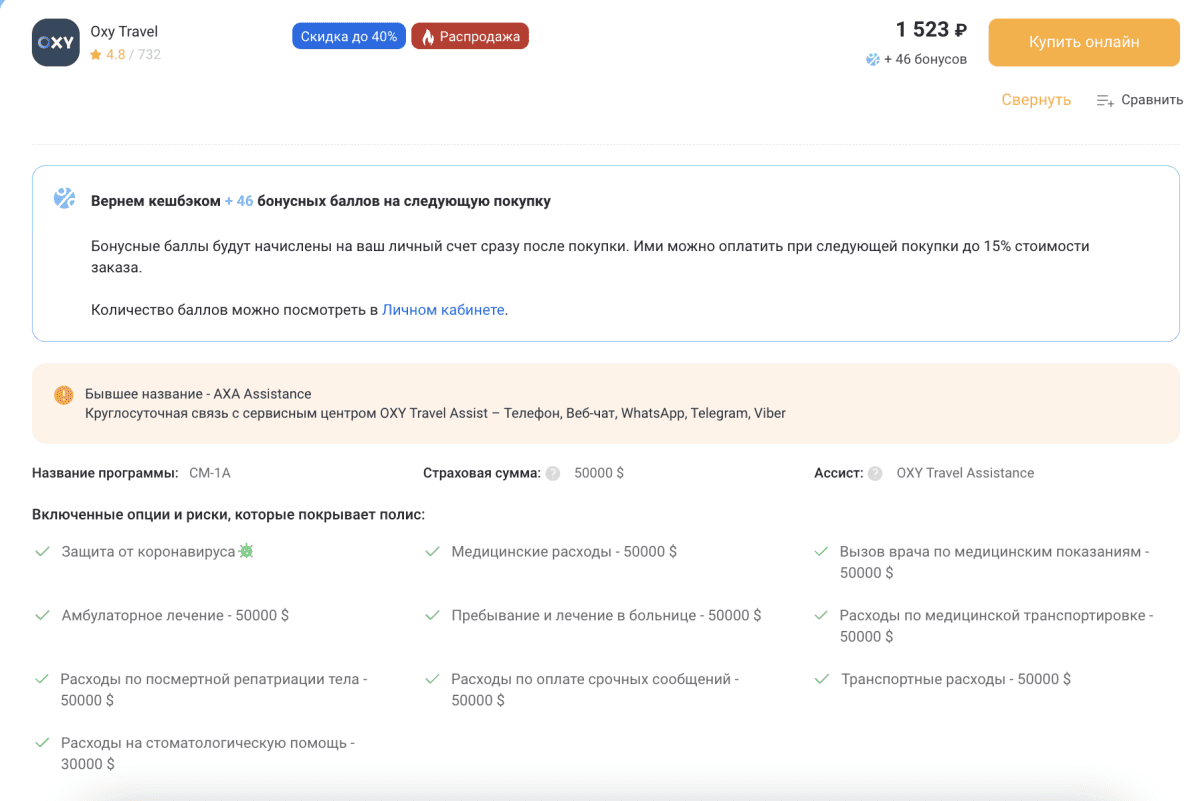Click the checkmark beside Амбулаторное лечение
The height and width of the screenshot is (801, 1200).
(43, 616)
